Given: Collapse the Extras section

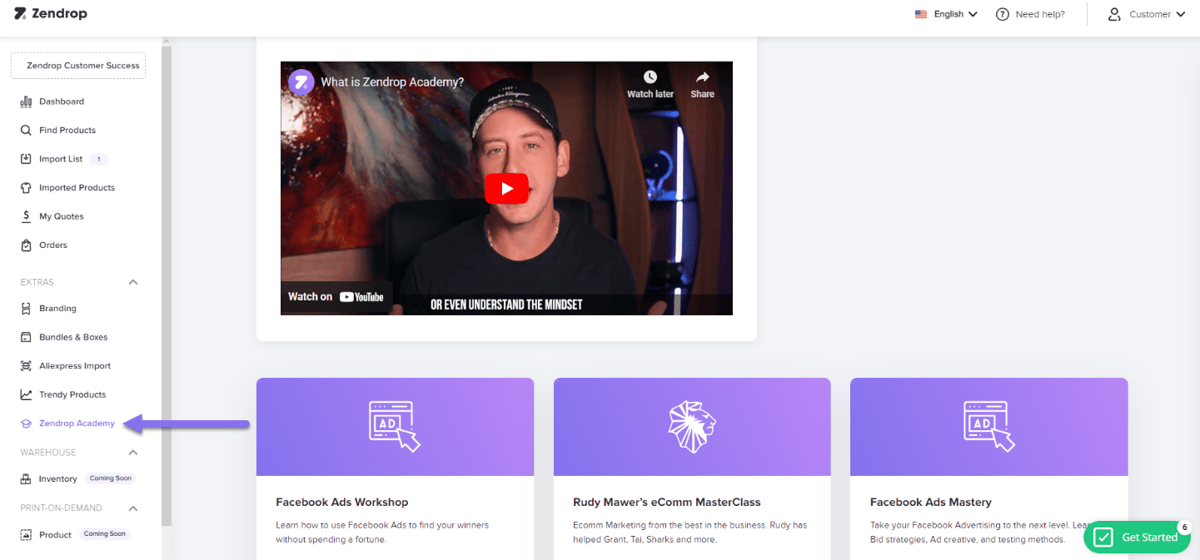Looking at the screenshot, I should pyautogui.click(x=133, y=282).
